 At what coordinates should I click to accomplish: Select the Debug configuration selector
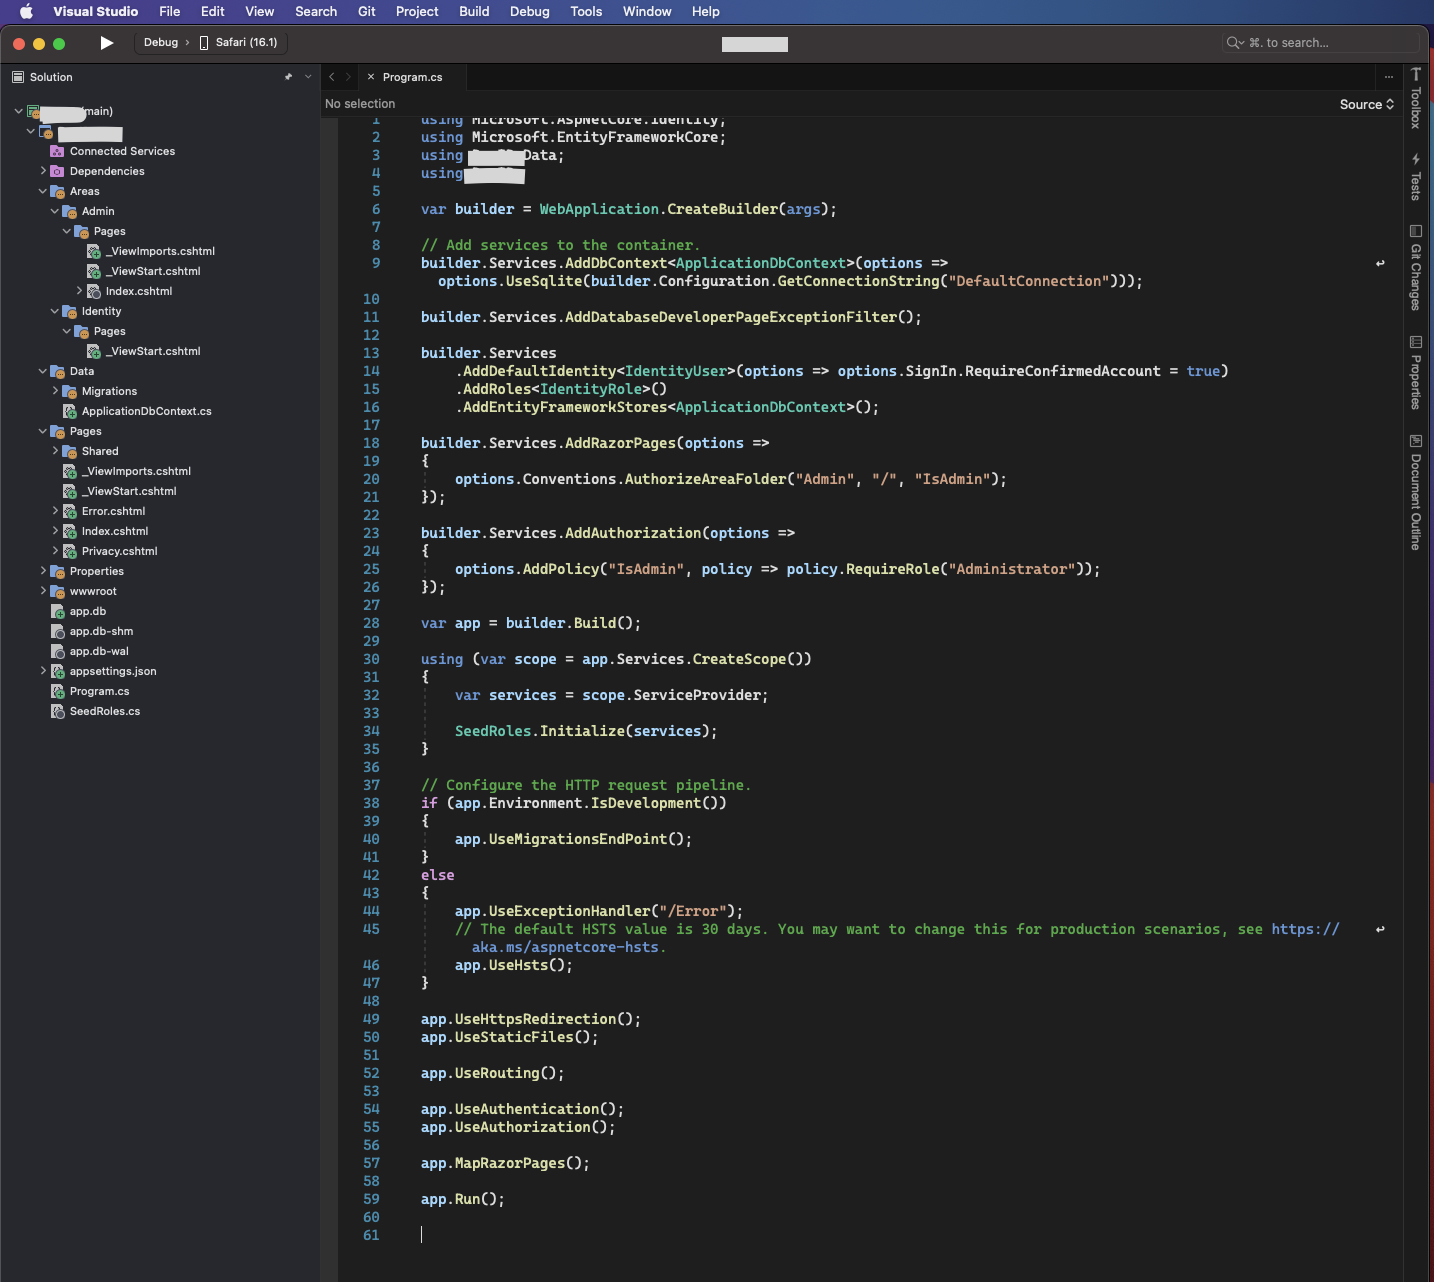tap(161, 43)
